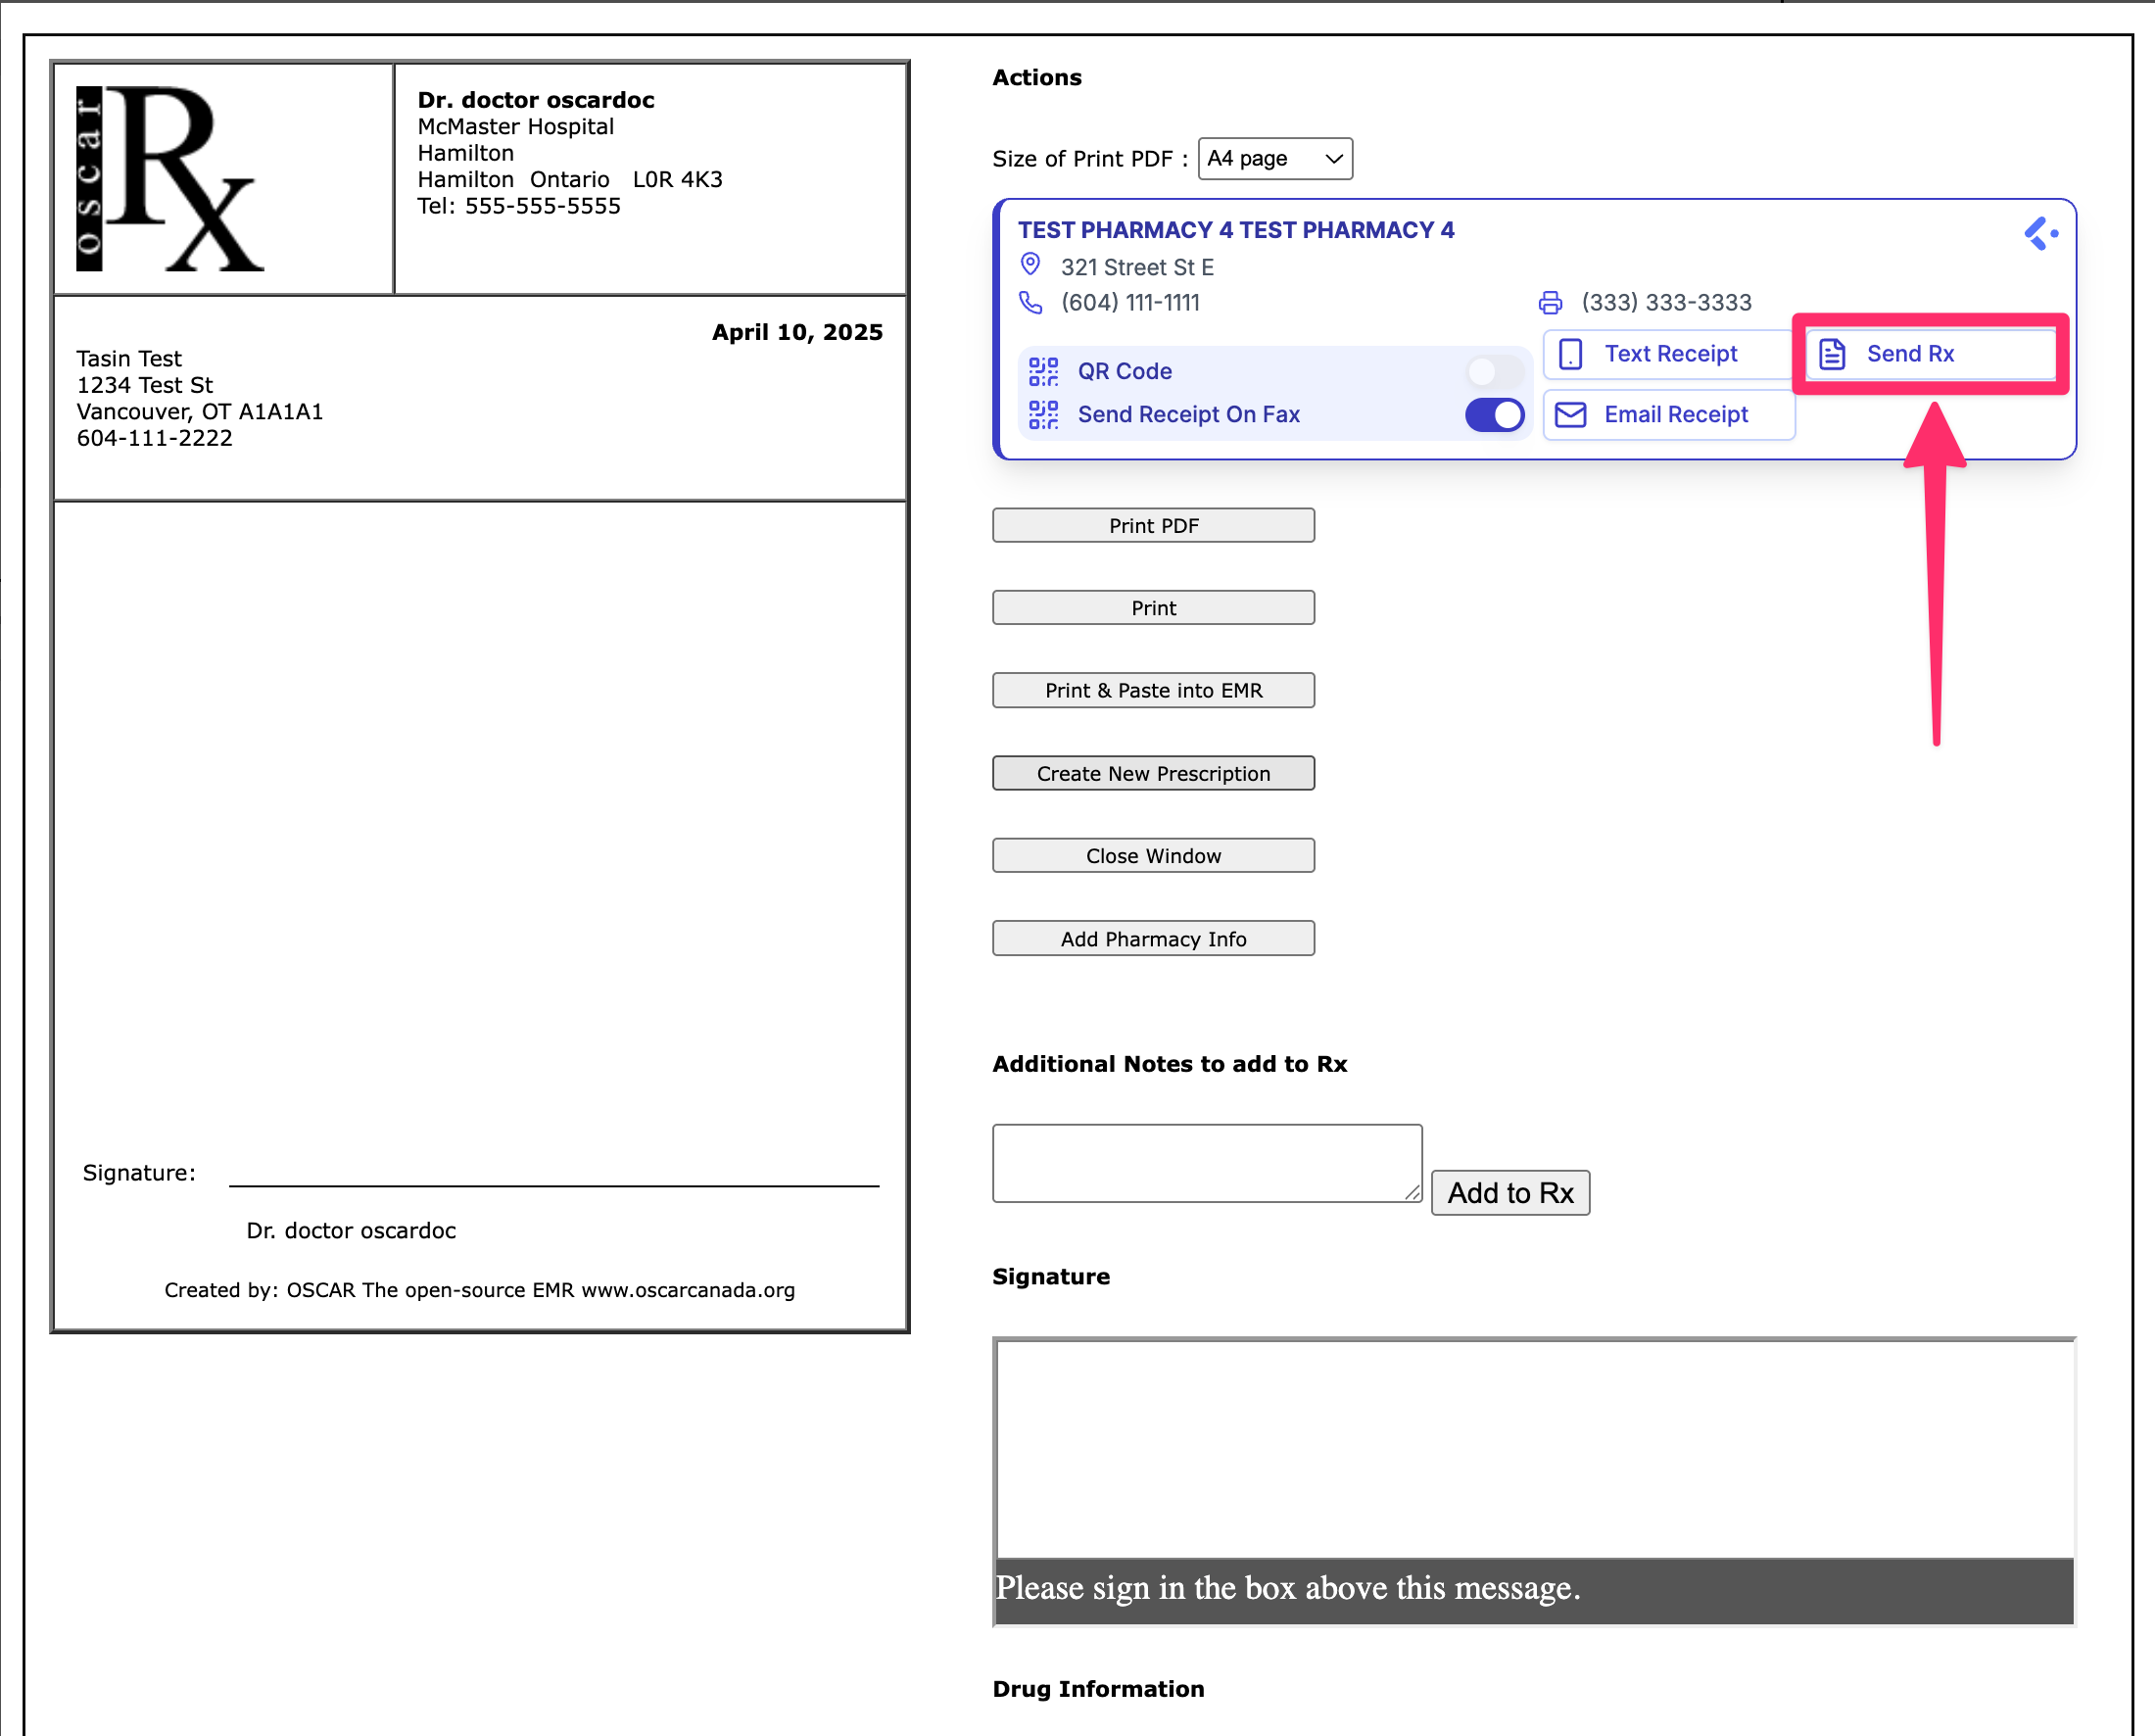
Task: Click the Send Receipt On Fax icon
Action: point(1043,414)
